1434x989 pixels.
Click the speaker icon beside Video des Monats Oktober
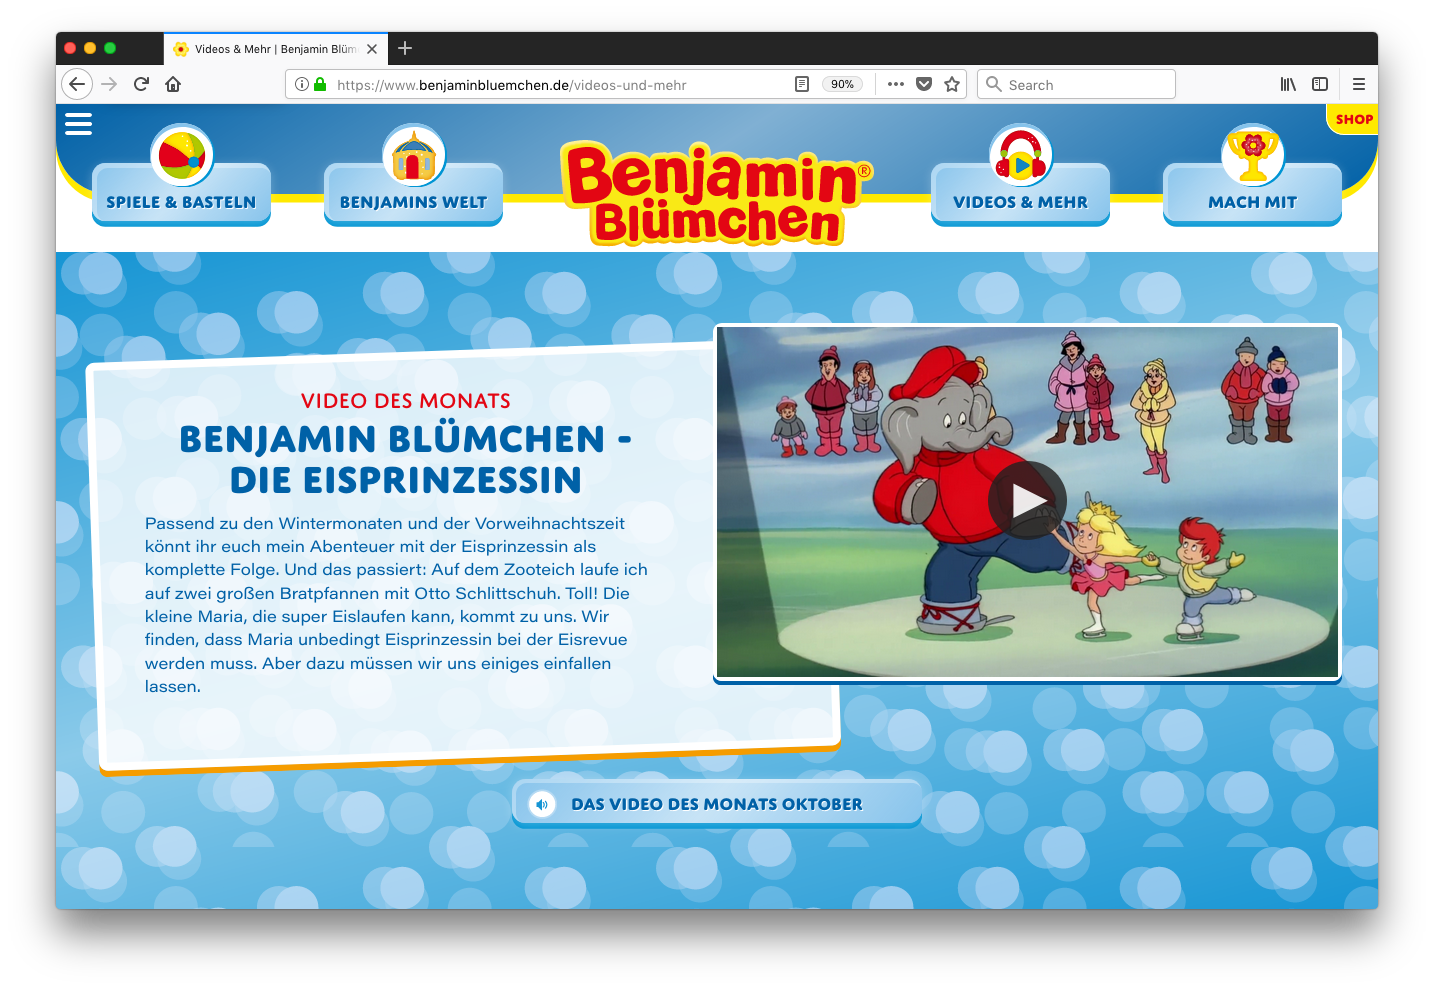point(542,804)
